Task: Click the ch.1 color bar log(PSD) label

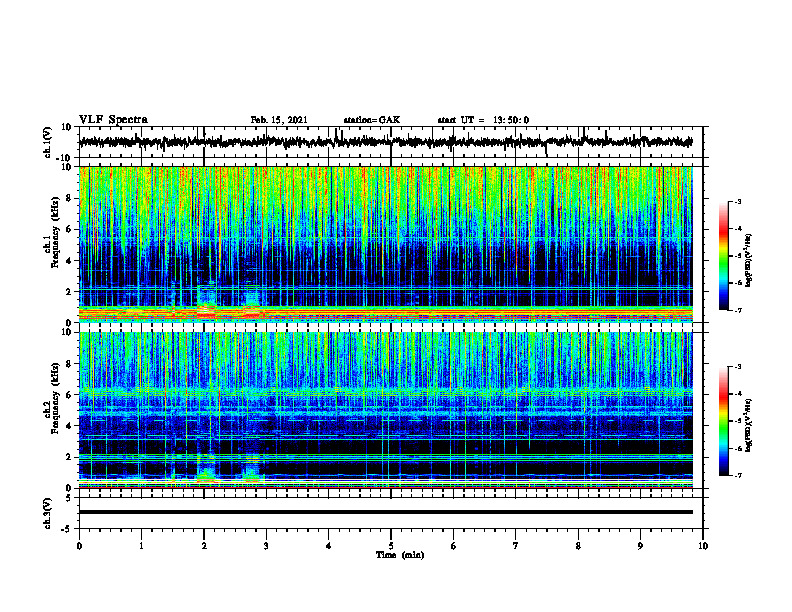Action: (749, 261)
